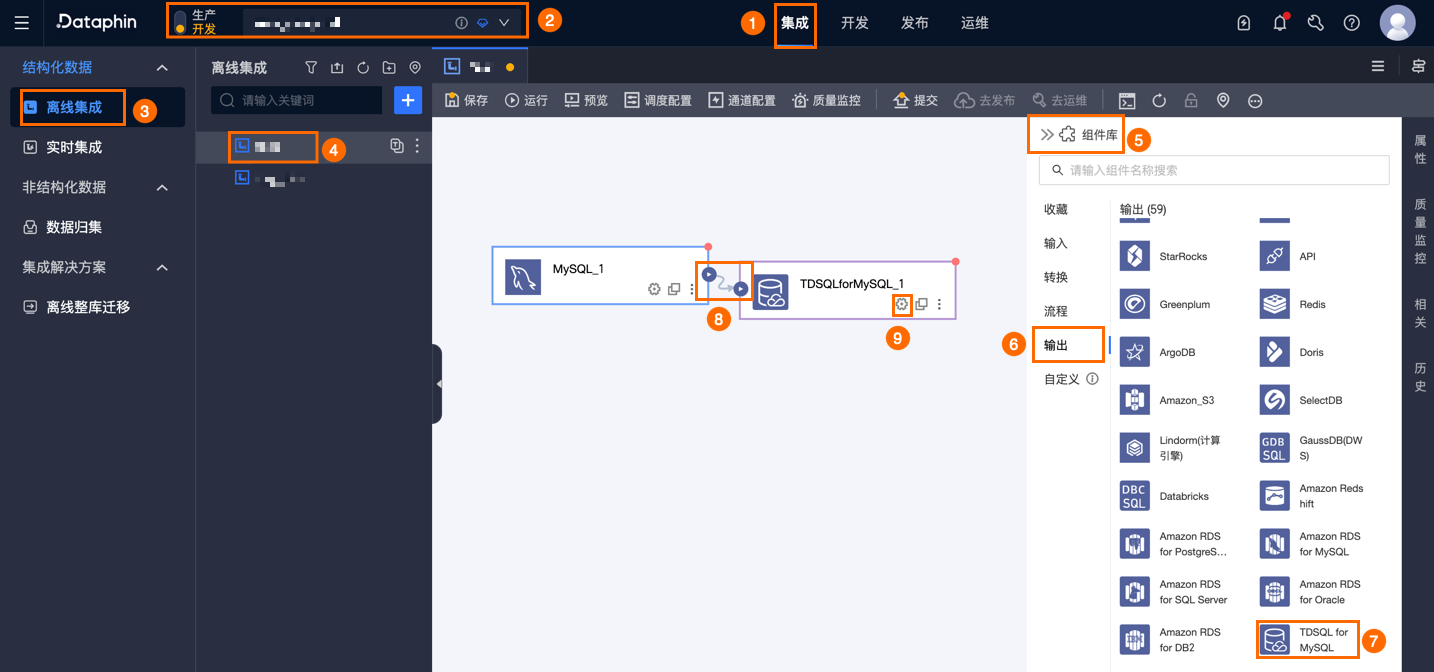Image resolution: width=1434 pixels, height=672 pixels.
Task: Open the 属性 side panel
Action: [x=1420, y=150]
